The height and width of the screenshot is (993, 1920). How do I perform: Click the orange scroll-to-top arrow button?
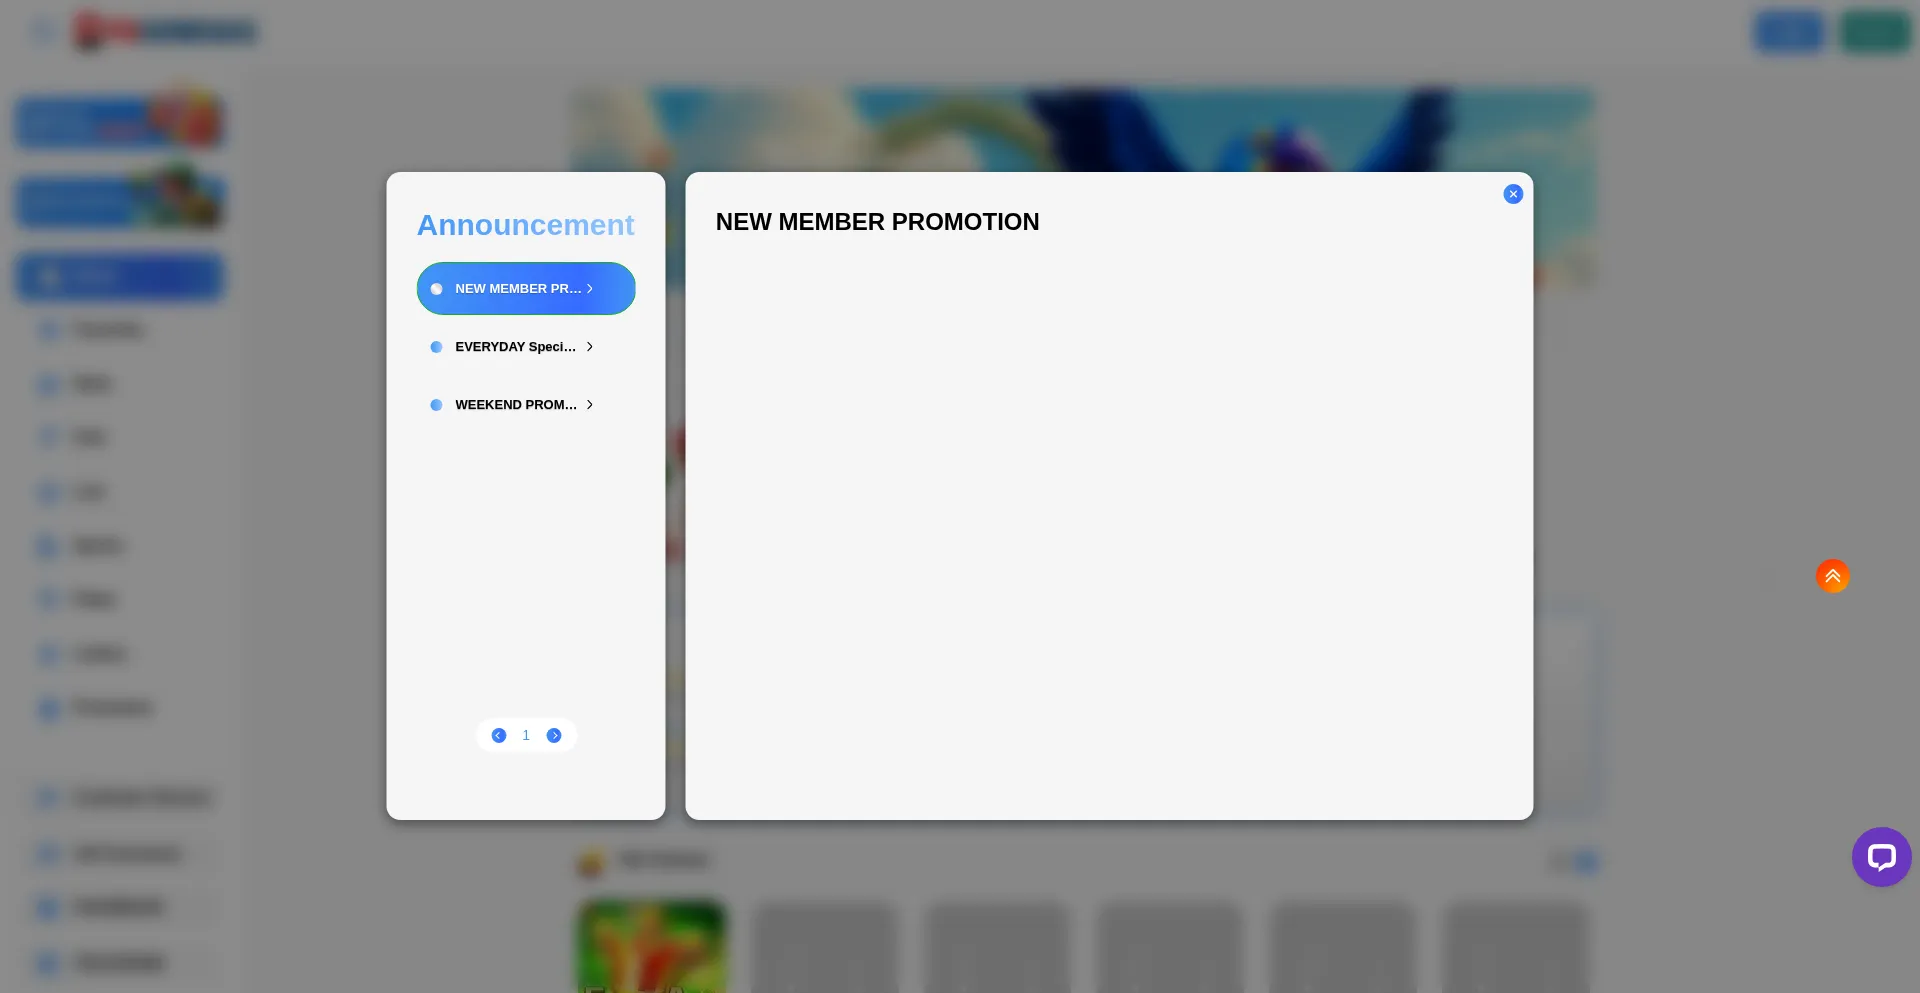pyautogui.click(x=1832, y=576)
